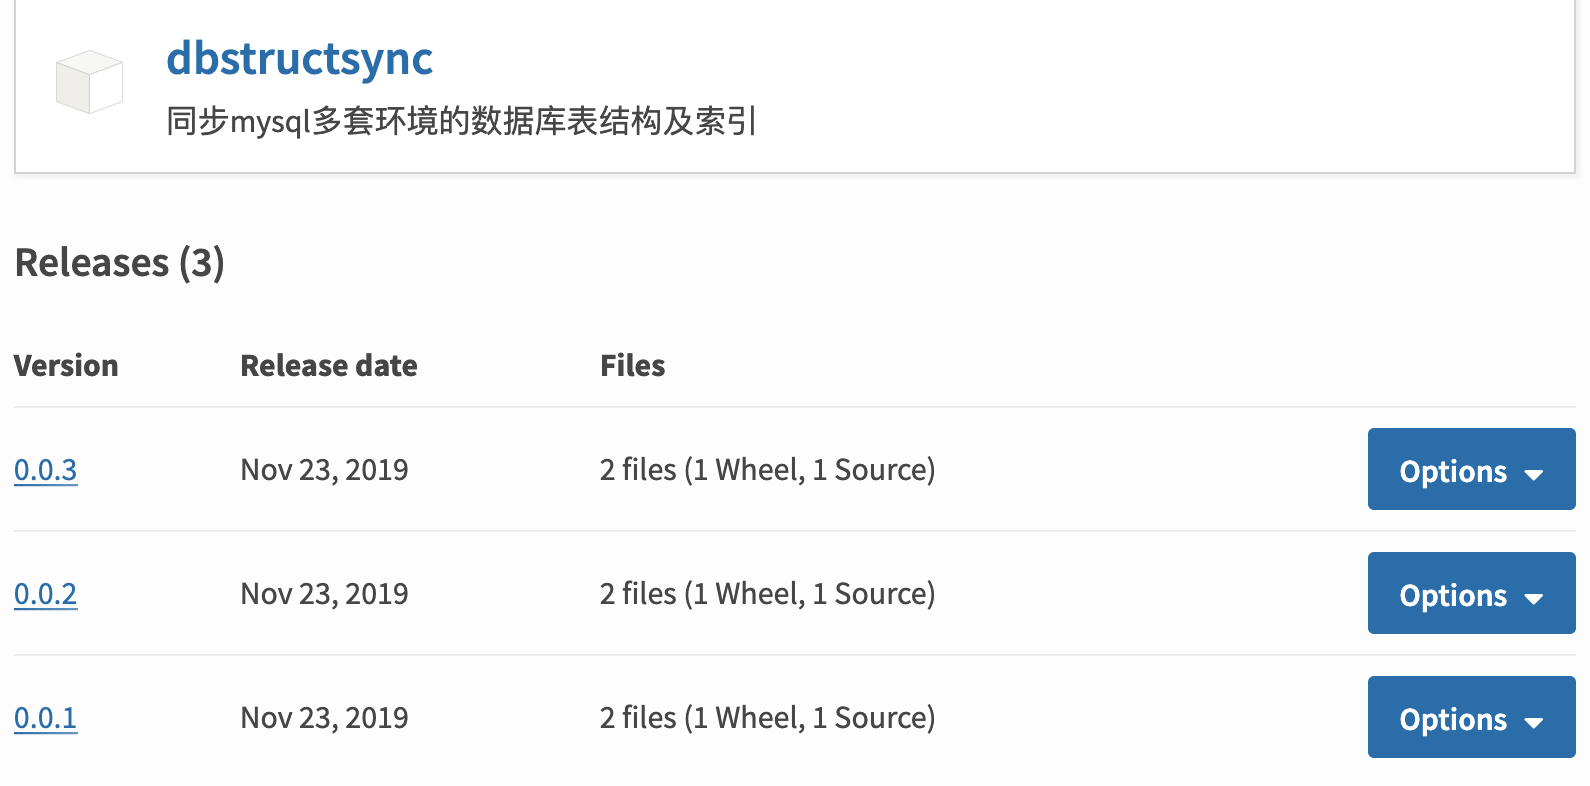Click the Version column header
The height and width of the screenshot is (786, 1590).
pyautogui.click(x=66, y=366)
